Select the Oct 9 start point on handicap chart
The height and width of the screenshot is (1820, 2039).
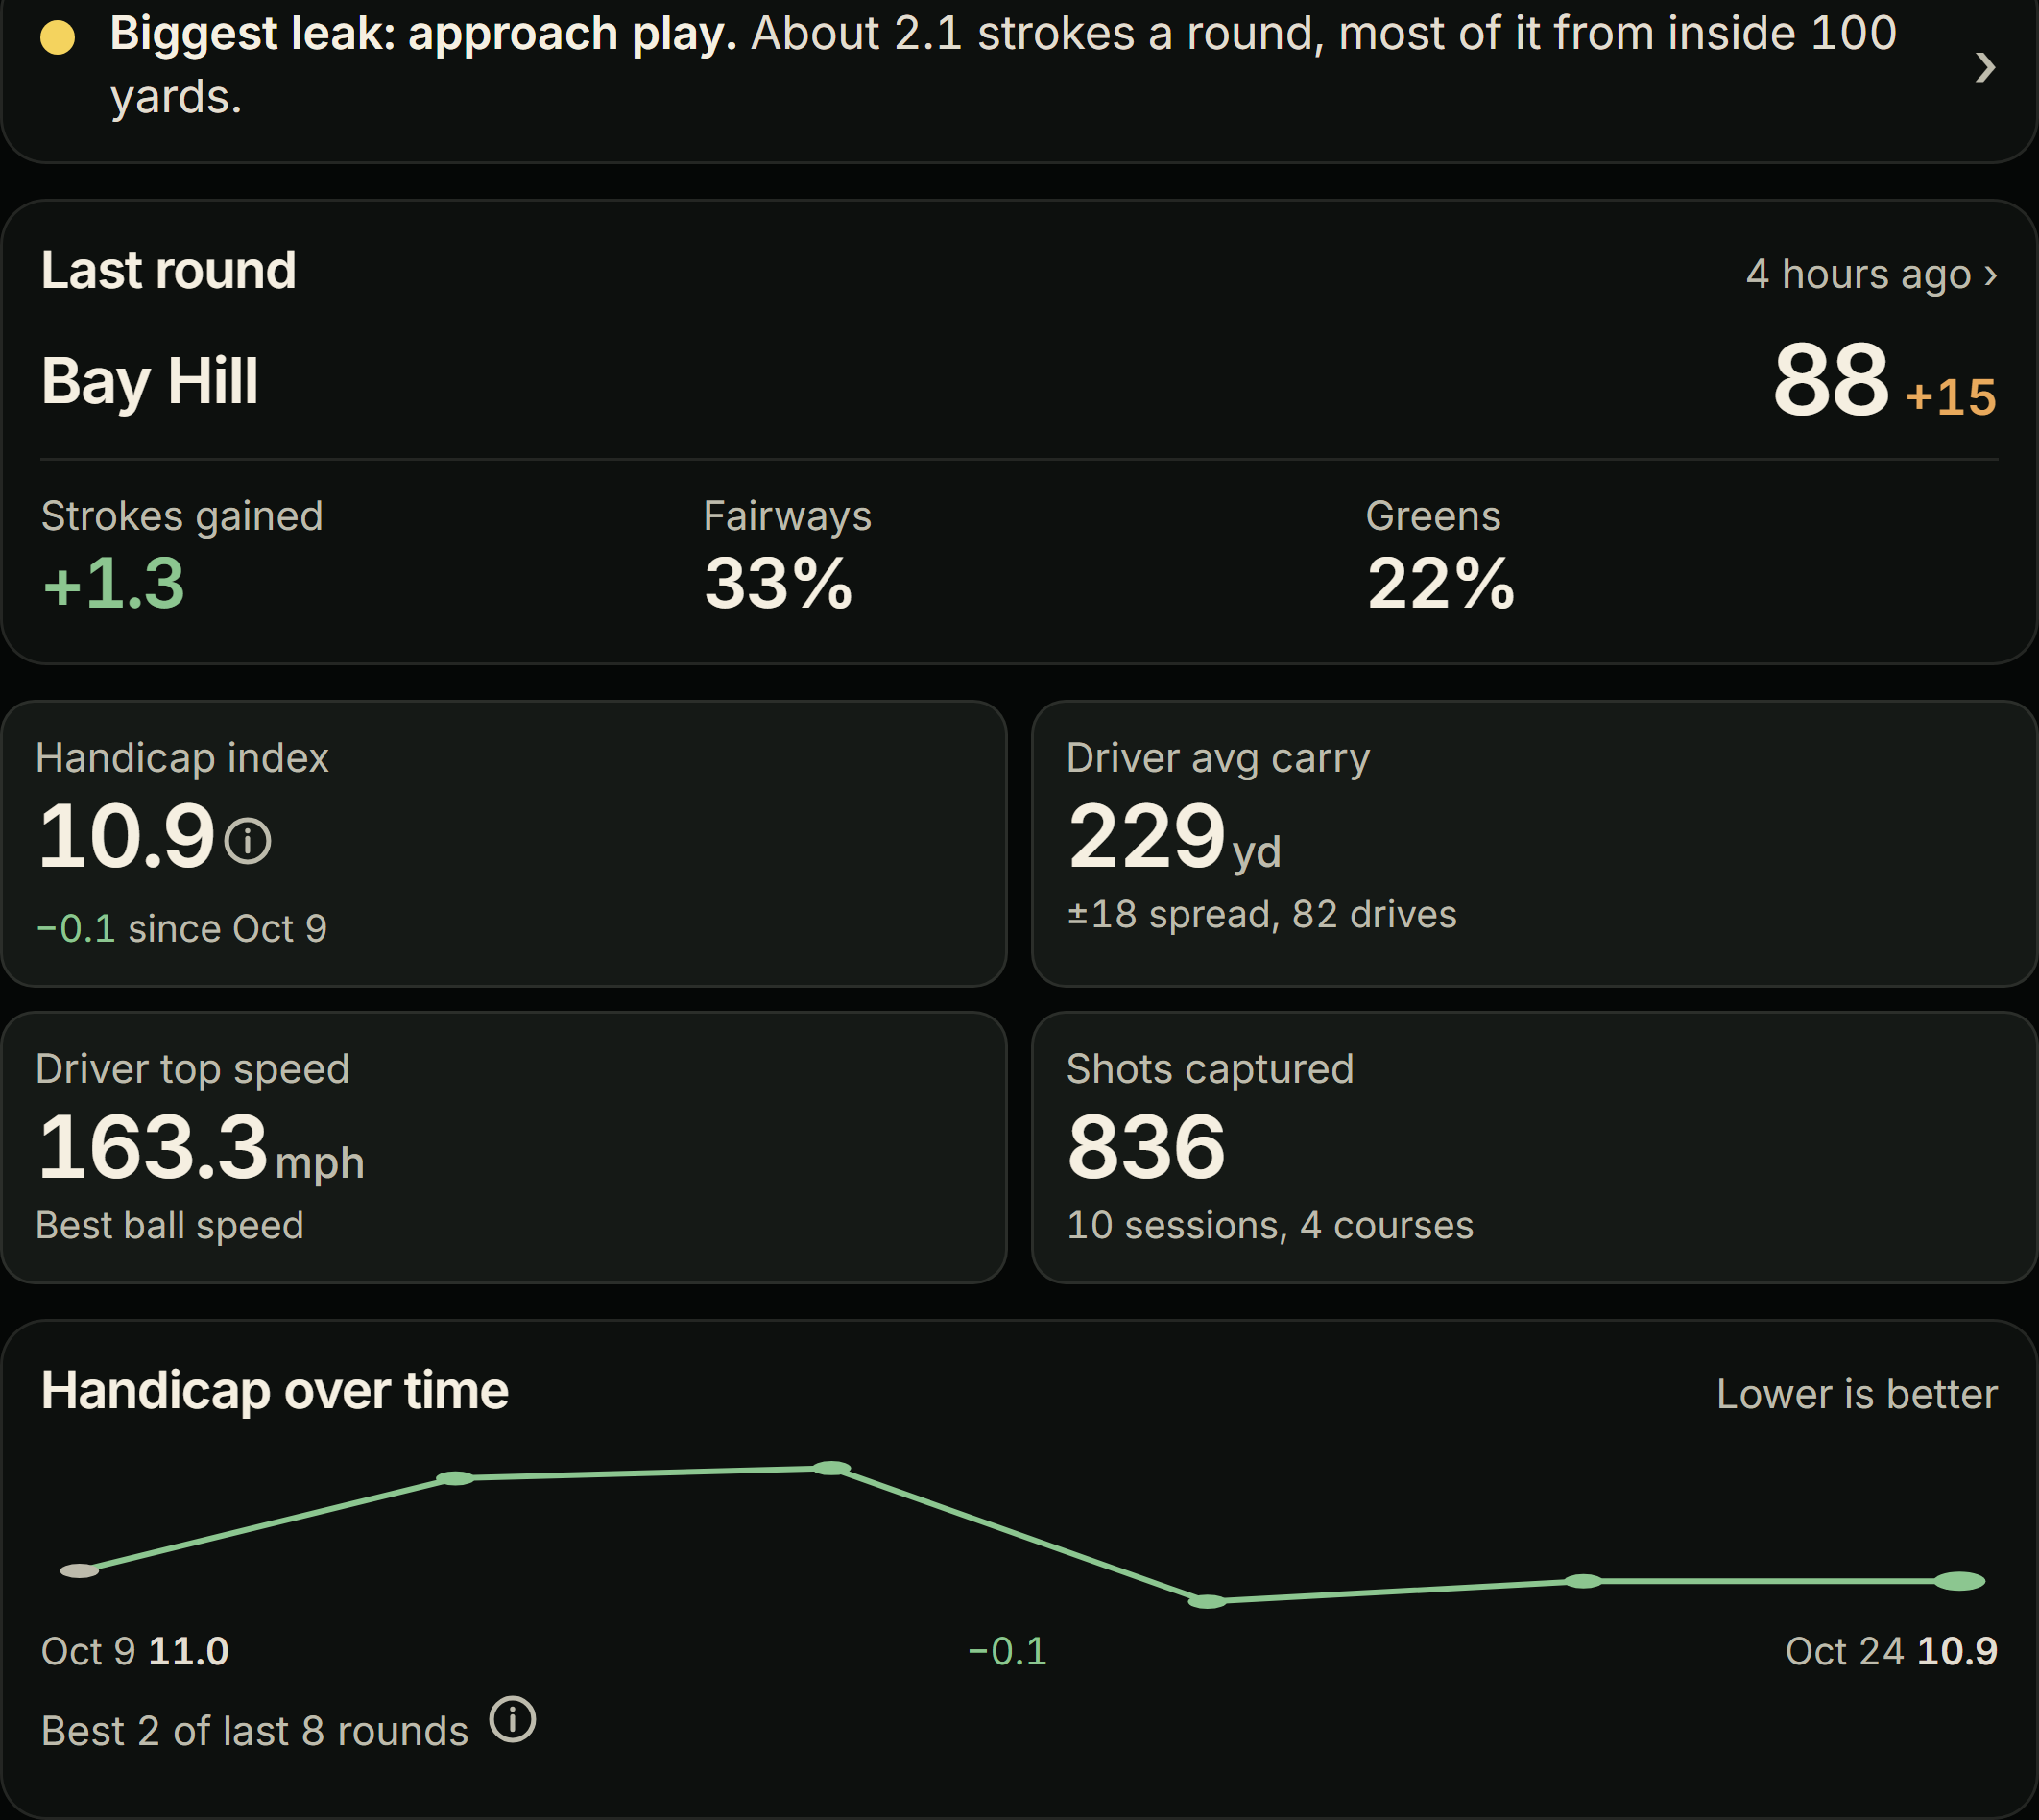coord(80,1571)
